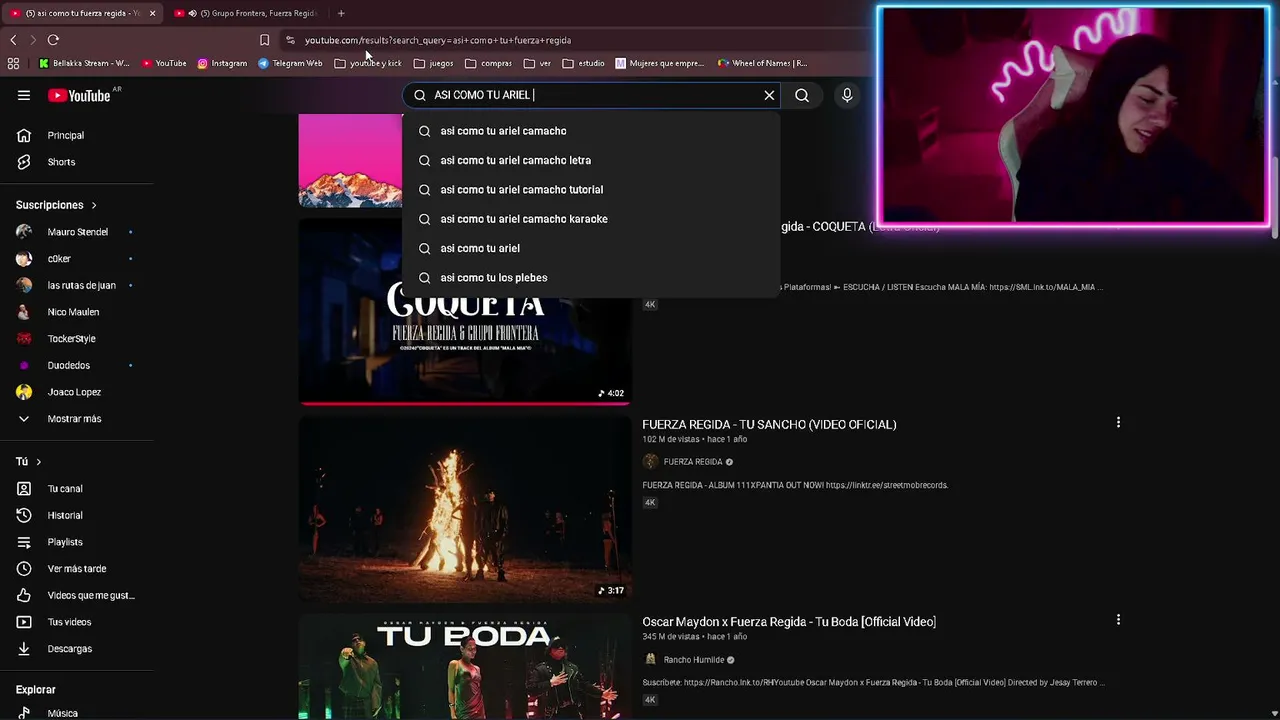The width and height of the screenshot is (1280, 720).
Task: Open the 'ver' bookmark folder
Action: (x=537, y=63)
